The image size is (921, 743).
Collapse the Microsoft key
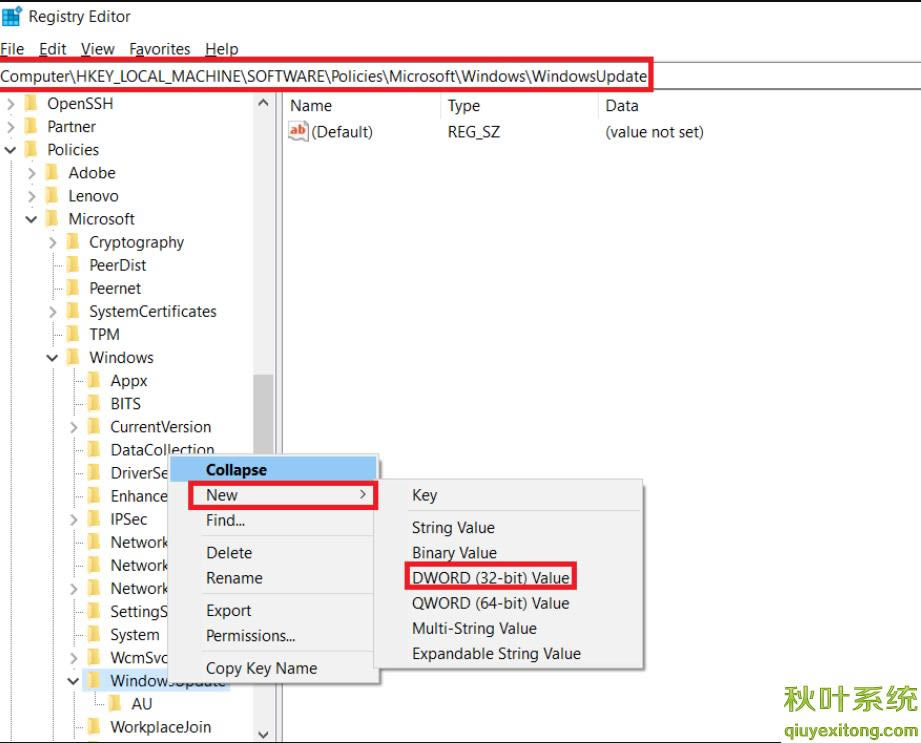coord(31,219)
